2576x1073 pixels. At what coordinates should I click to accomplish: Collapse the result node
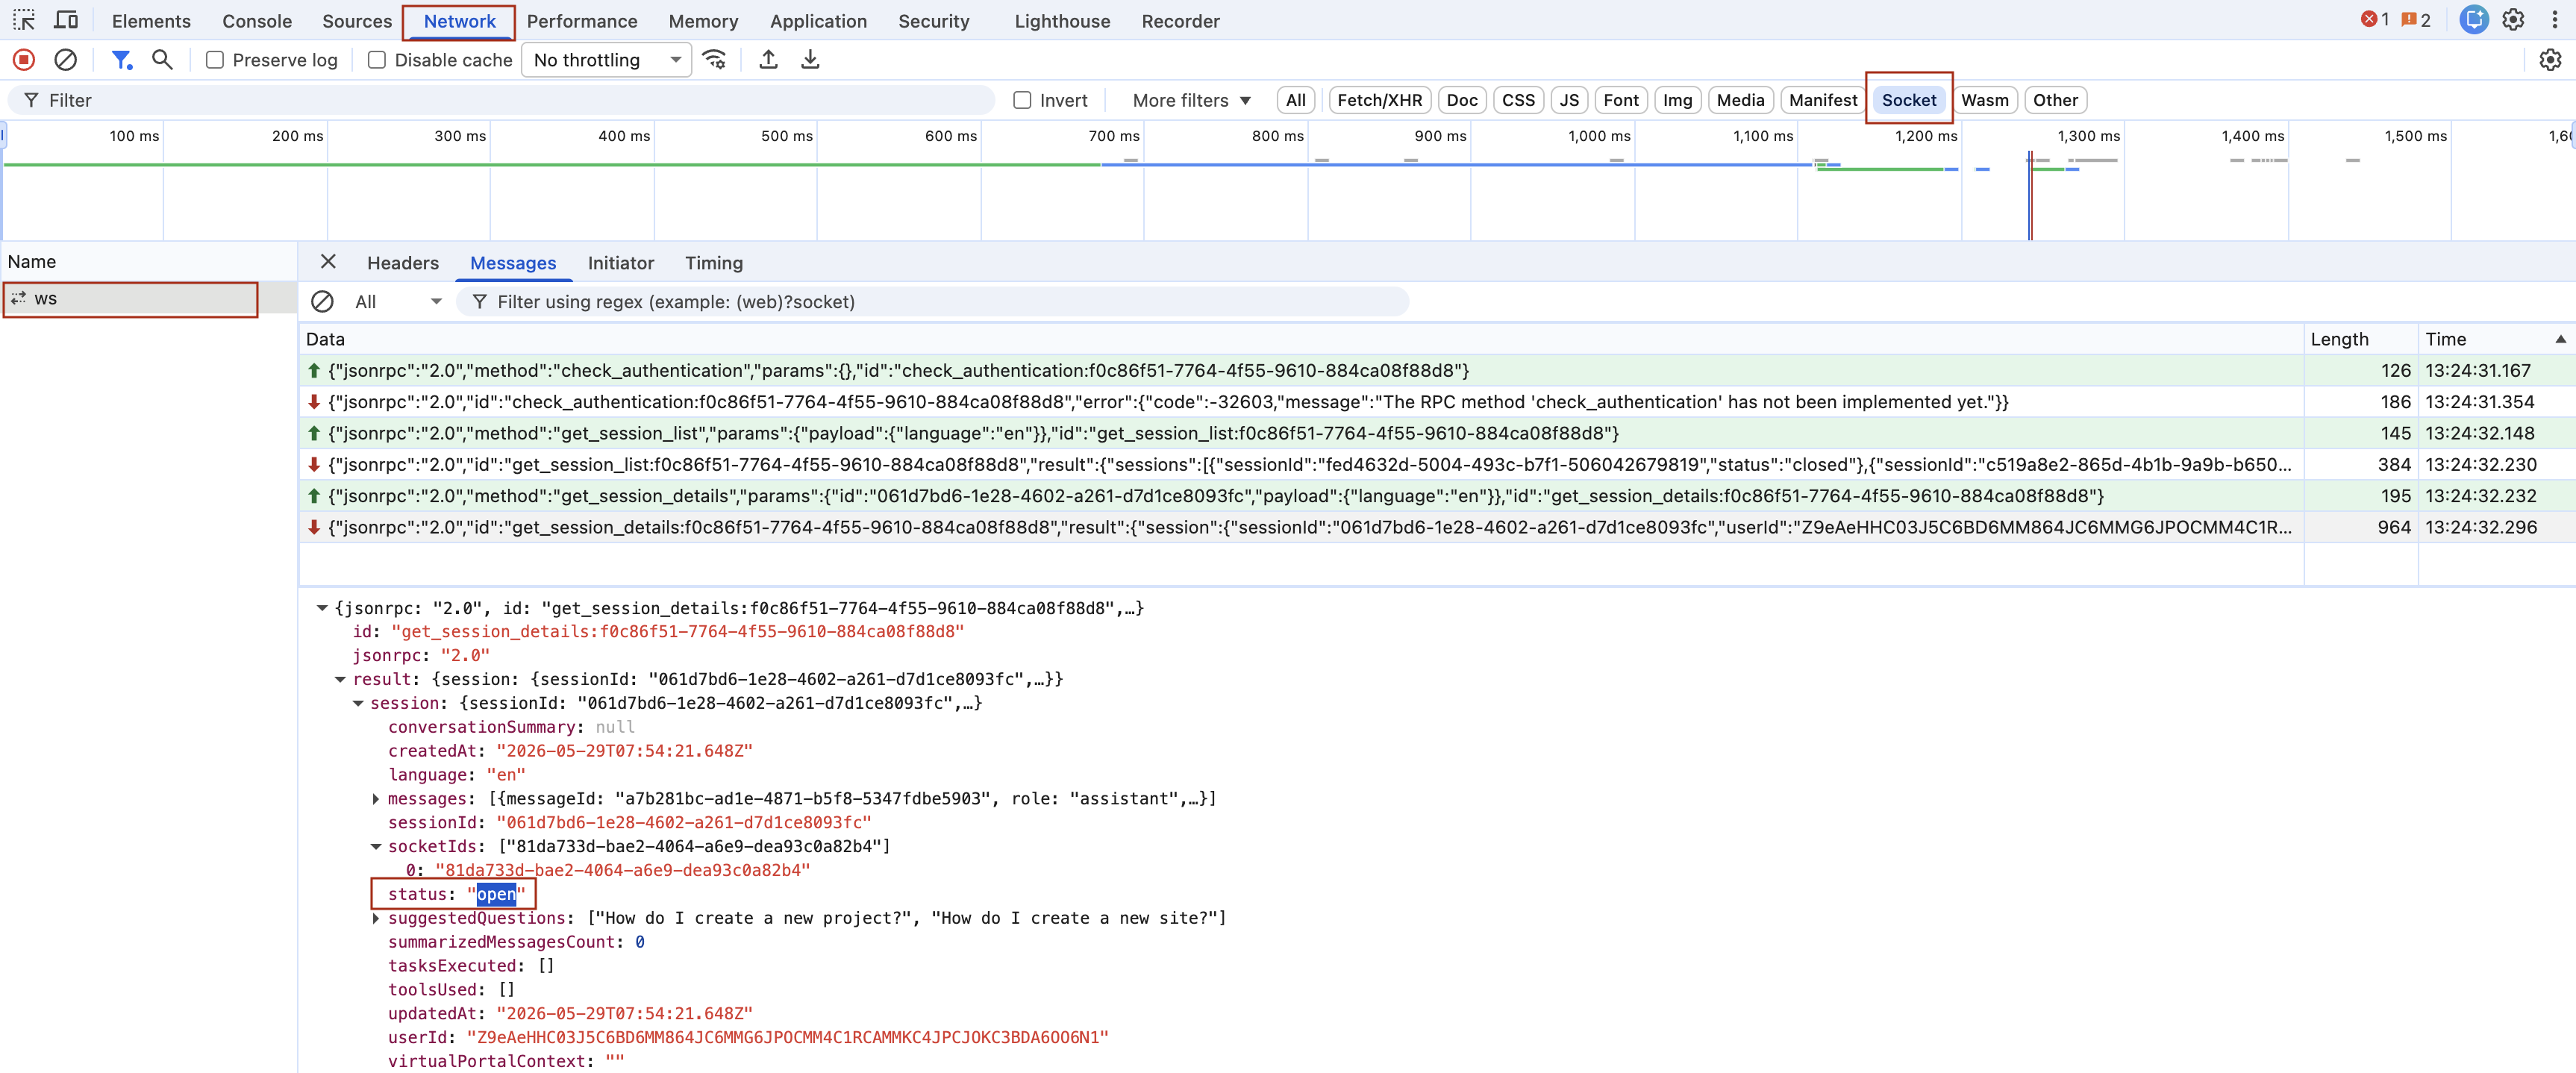[340, 679]
